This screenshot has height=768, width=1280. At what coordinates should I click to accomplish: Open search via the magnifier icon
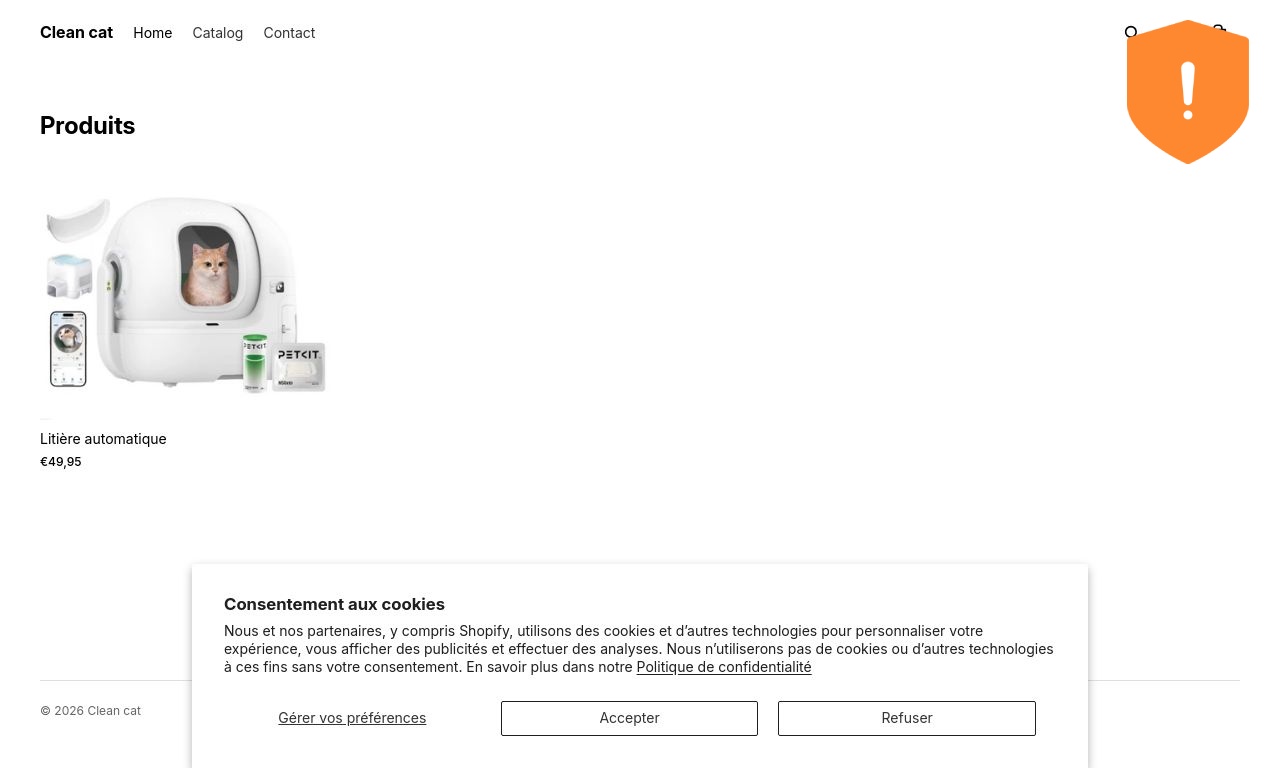tap(1131, 33)
